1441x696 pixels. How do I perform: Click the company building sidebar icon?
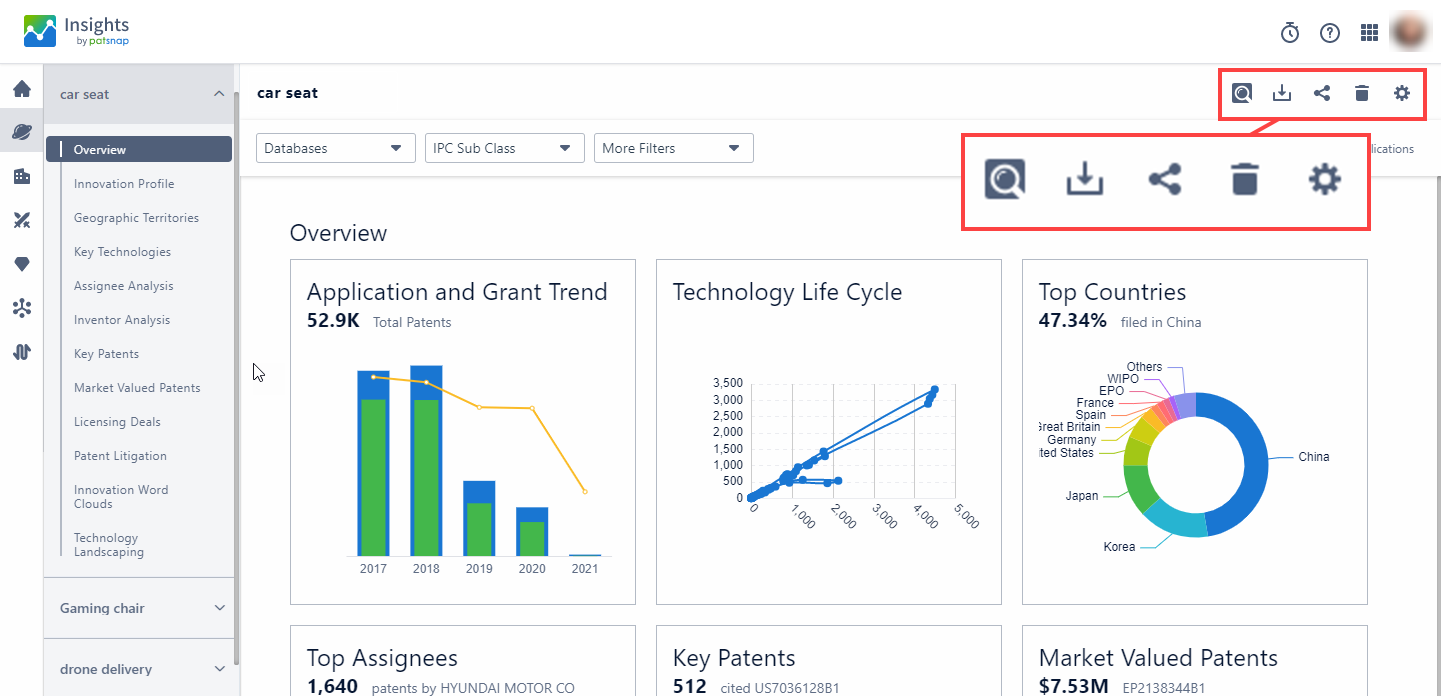coord(21,176)
